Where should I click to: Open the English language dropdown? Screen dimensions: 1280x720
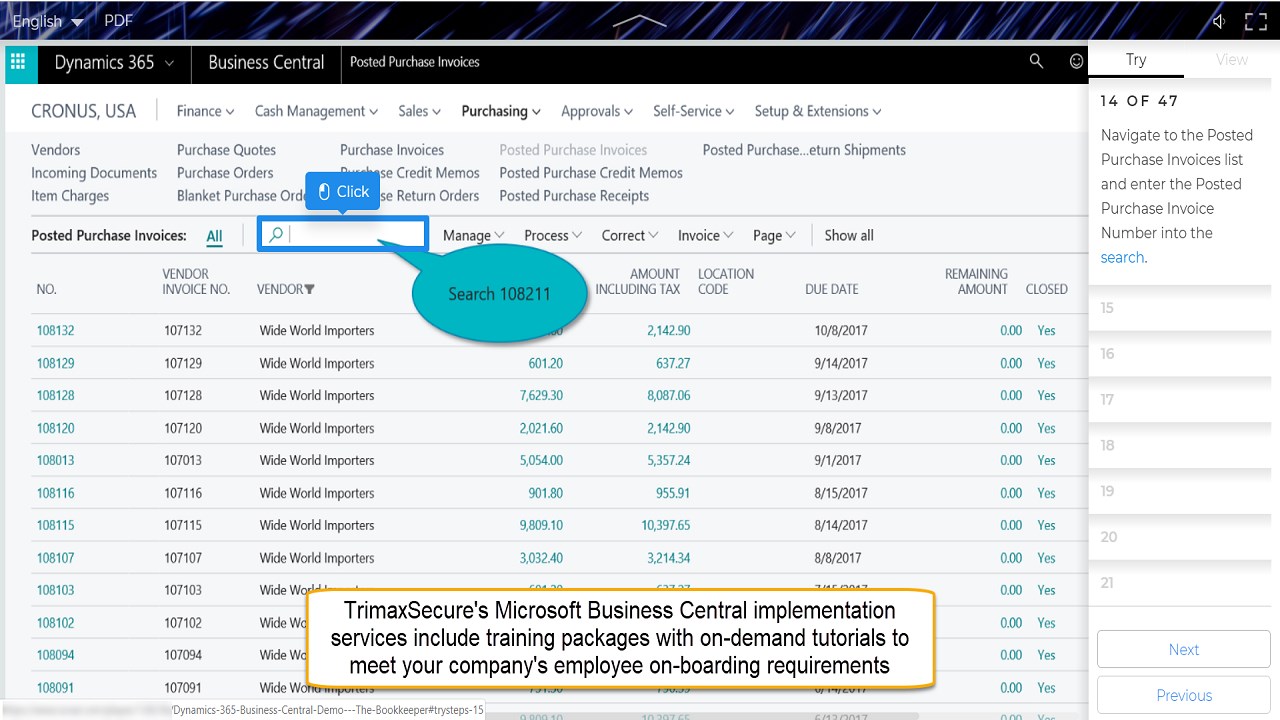click(49, 21)
